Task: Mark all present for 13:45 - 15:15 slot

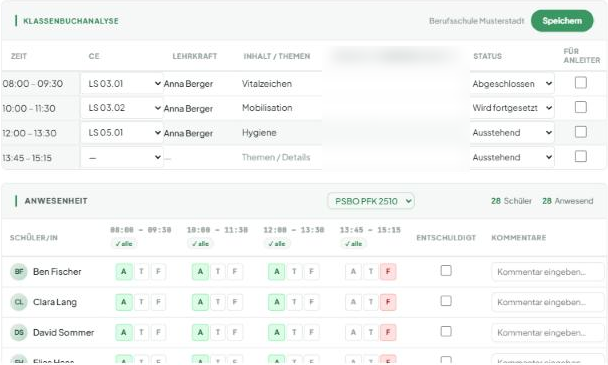Action: (353, 244)
